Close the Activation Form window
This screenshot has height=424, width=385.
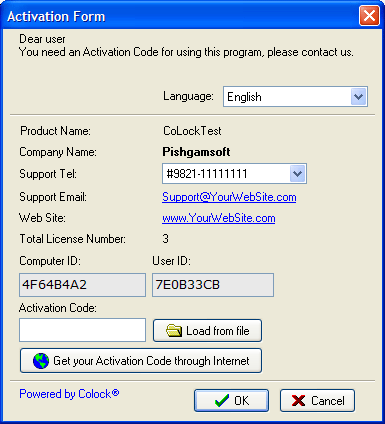pos(369,16)
